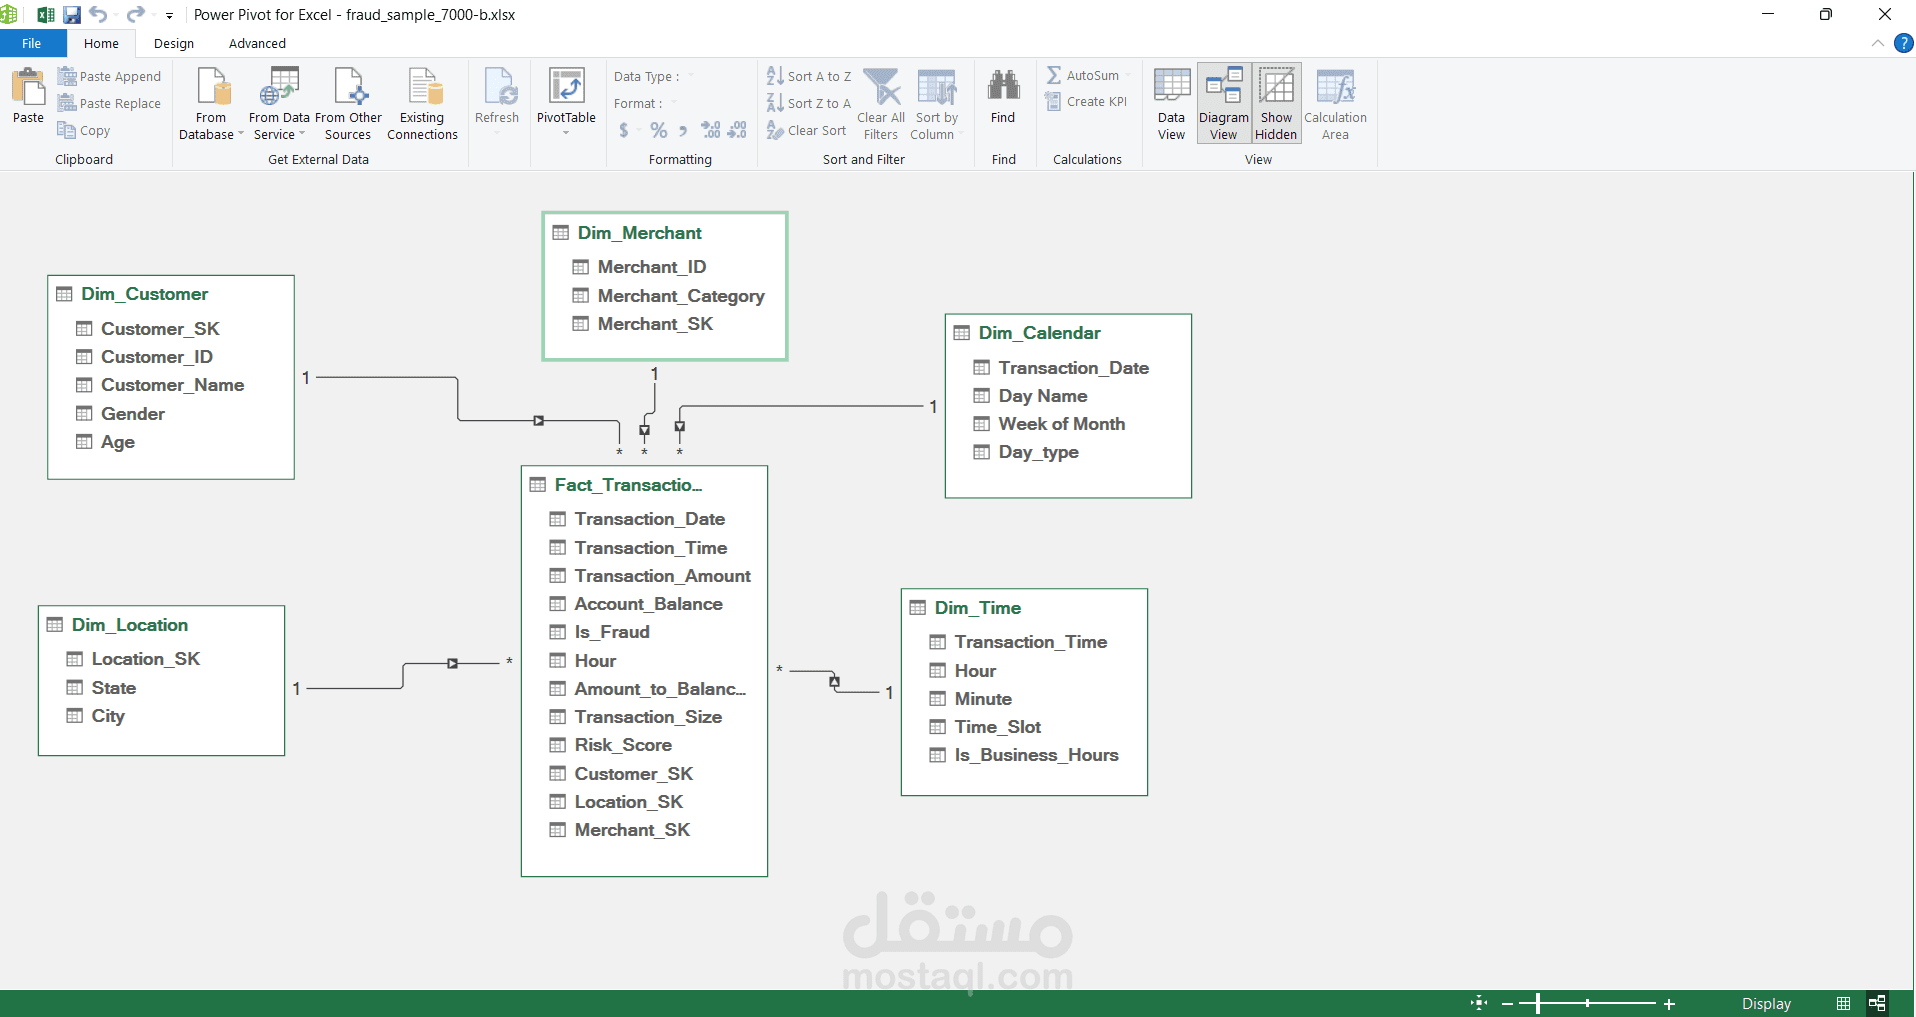Toggle Show Hidden
The image size is (1916, 1017).
click(1277, 104)
